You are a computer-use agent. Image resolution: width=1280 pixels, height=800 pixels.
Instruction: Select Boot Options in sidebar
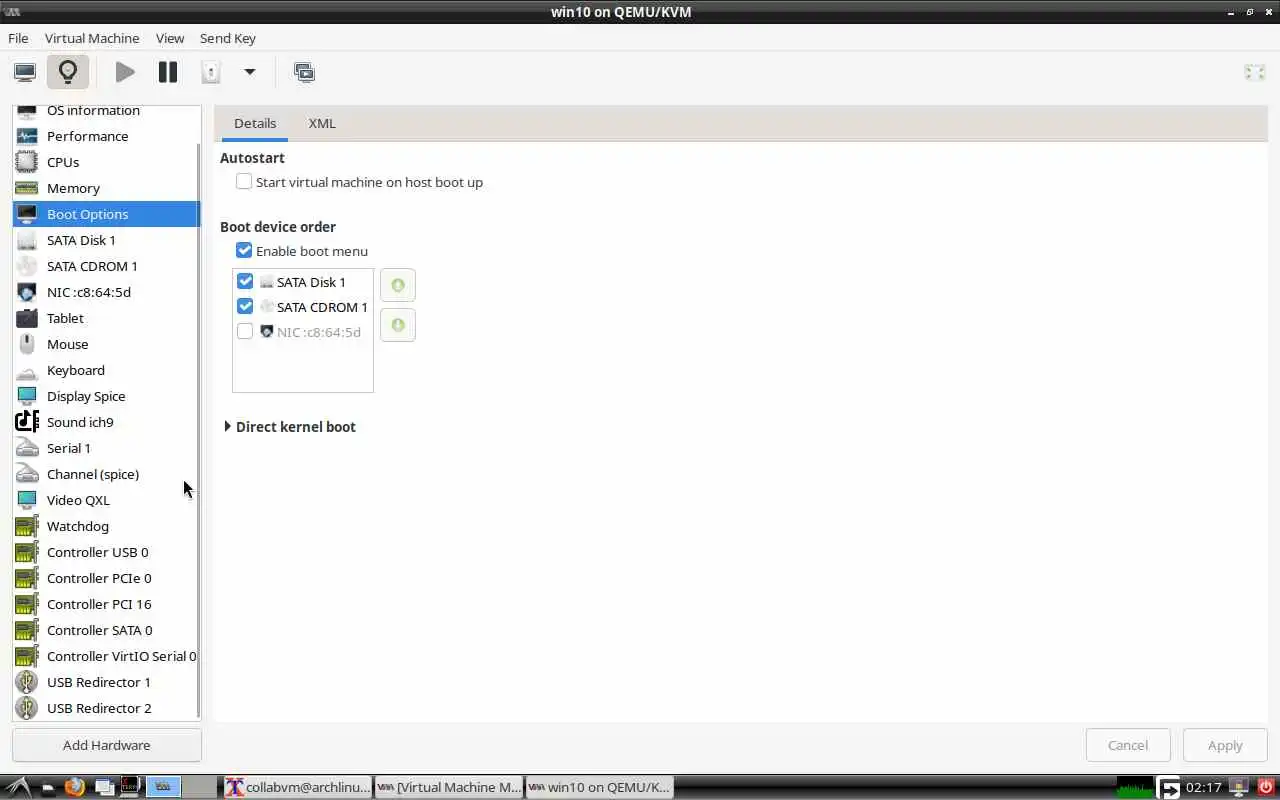106,214
